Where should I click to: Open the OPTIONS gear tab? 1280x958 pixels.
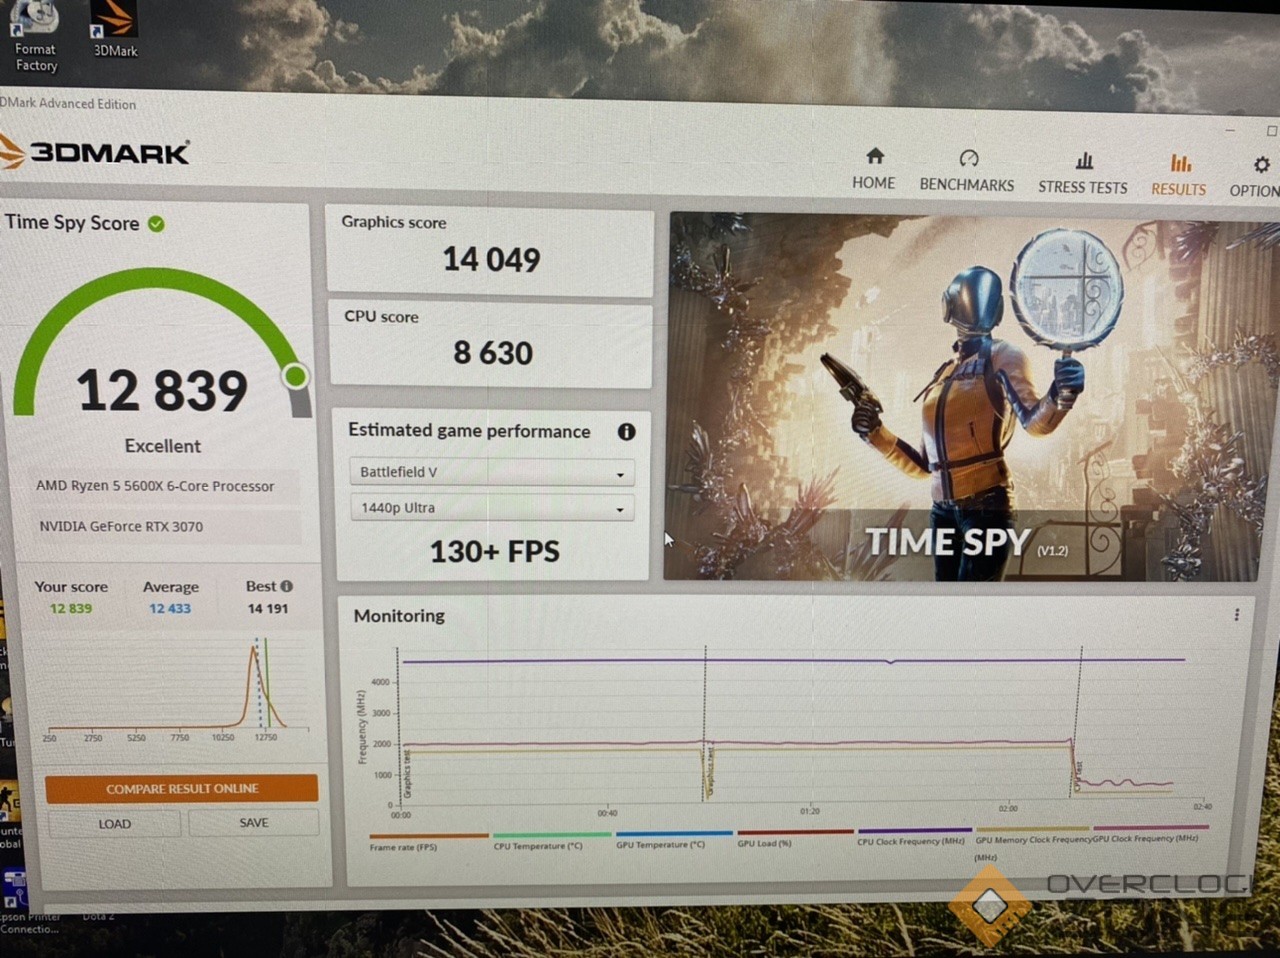[1257, 177]
